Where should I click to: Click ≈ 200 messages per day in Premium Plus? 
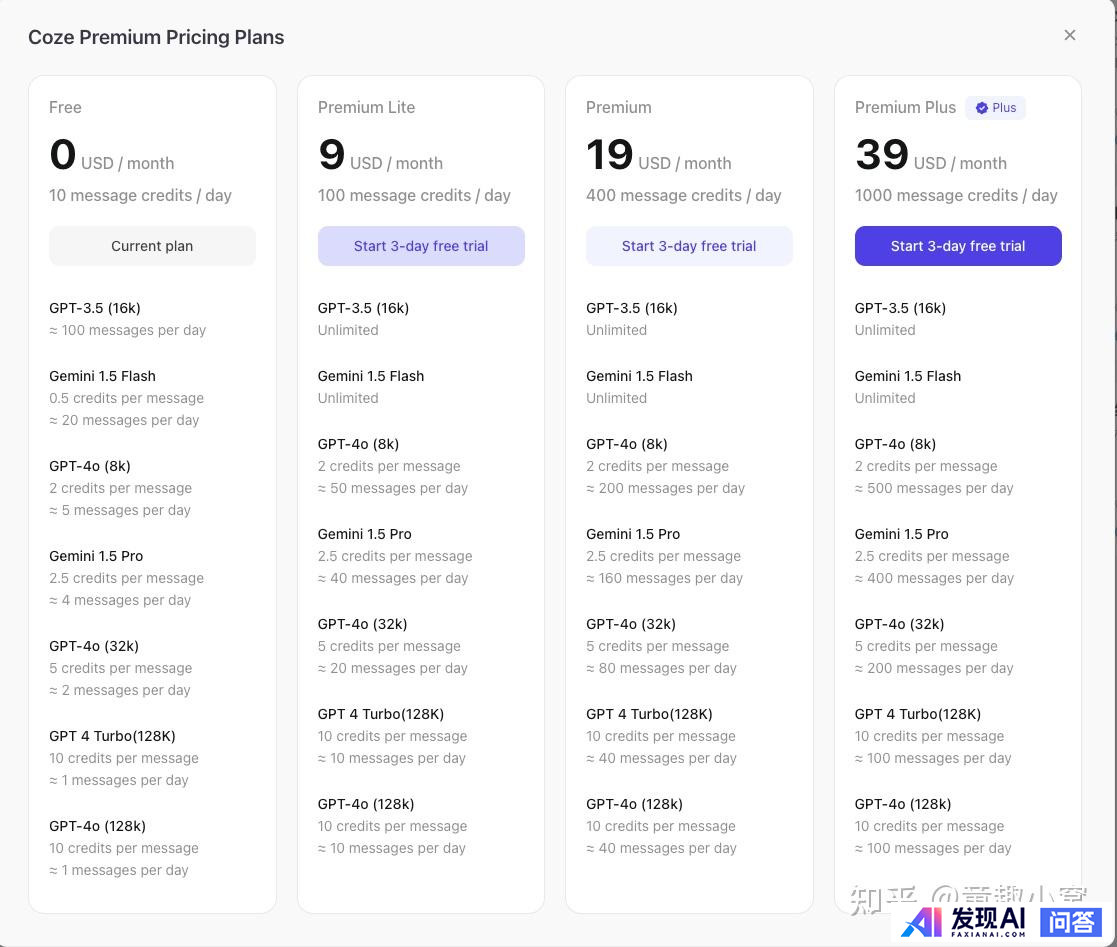934,668
